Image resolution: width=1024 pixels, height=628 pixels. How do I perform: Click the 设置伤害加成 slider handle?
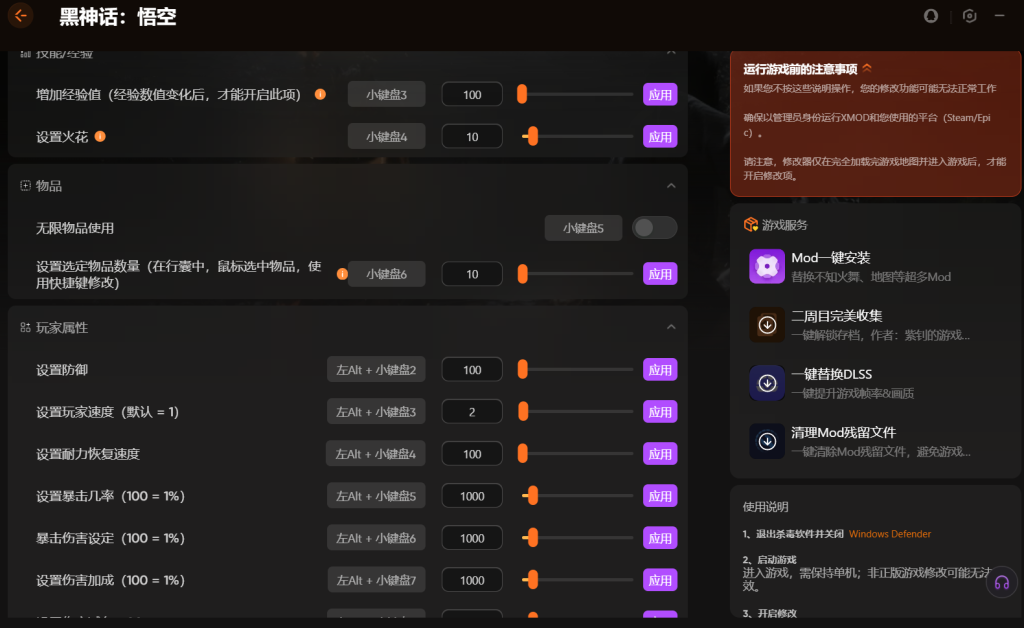pos(533,580)
